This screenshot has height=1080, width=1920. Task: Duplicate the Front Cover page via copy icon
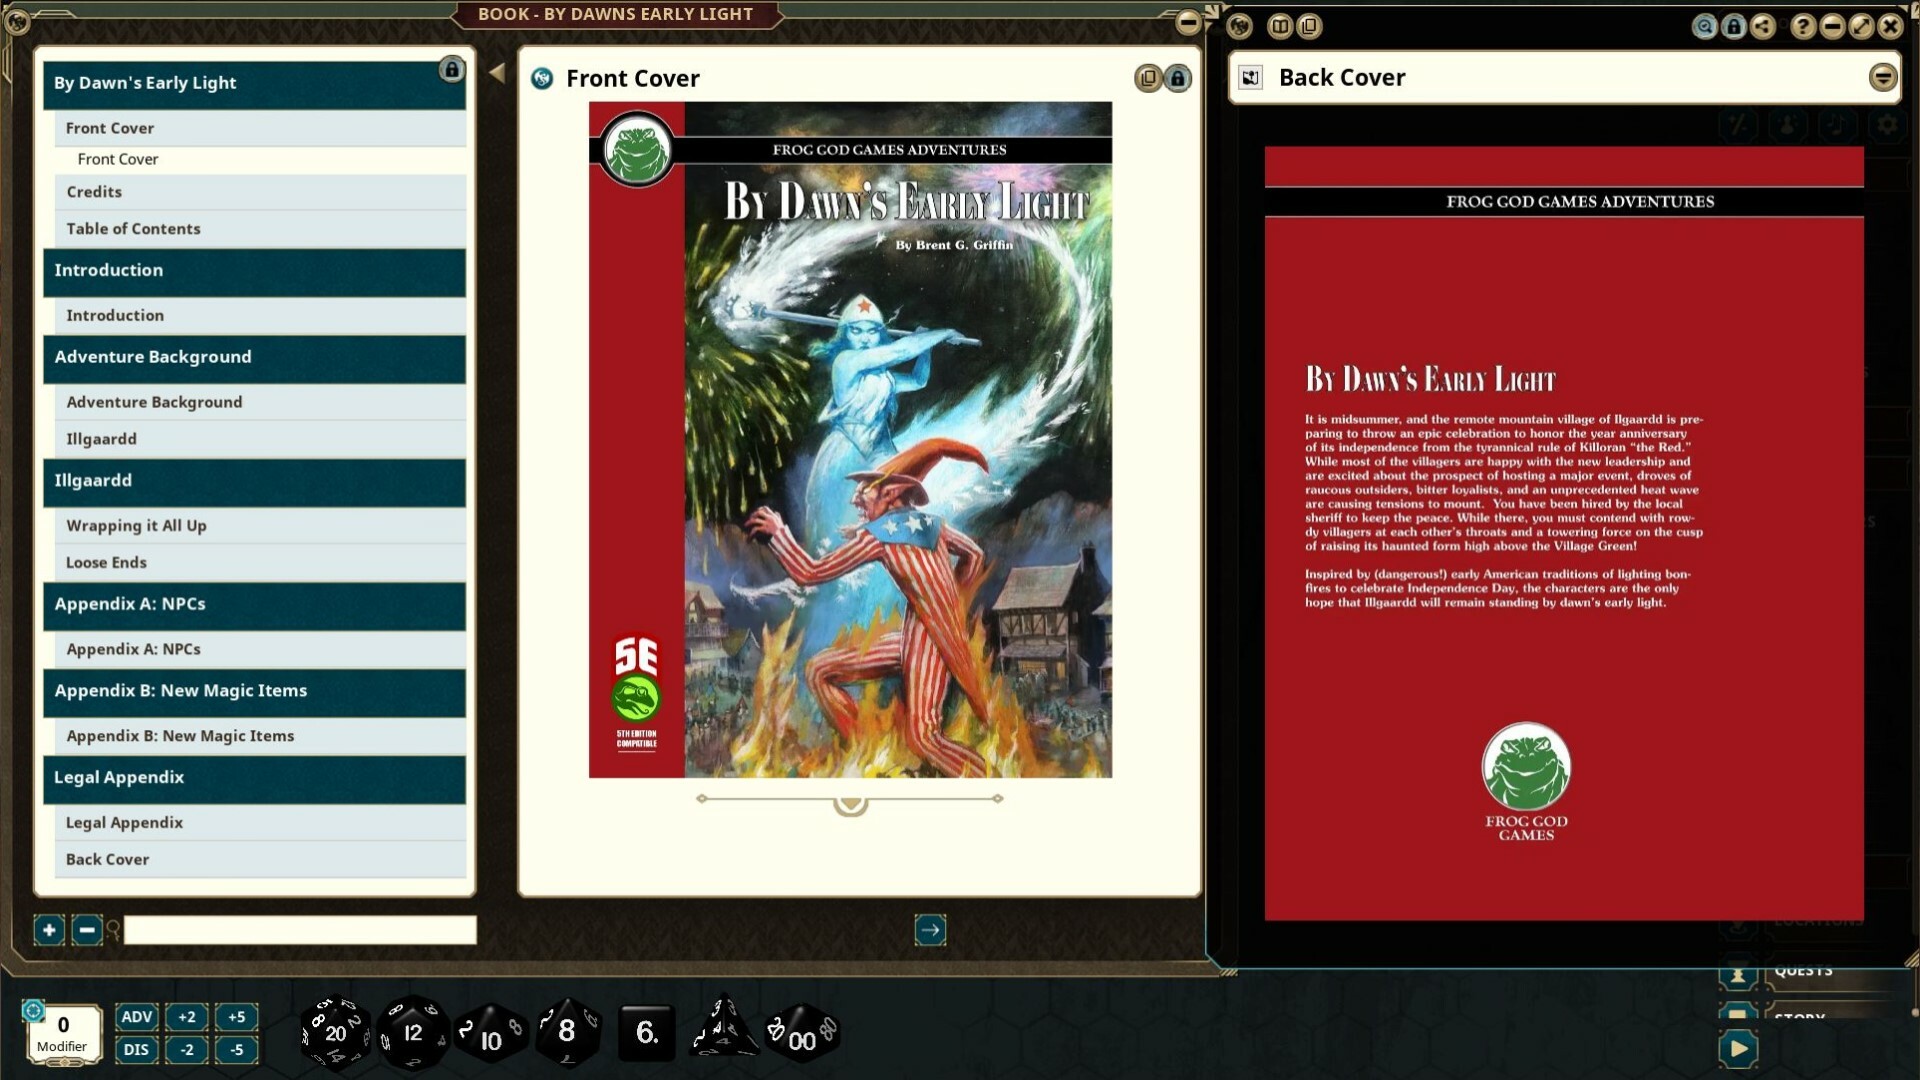coord(1148,78)
